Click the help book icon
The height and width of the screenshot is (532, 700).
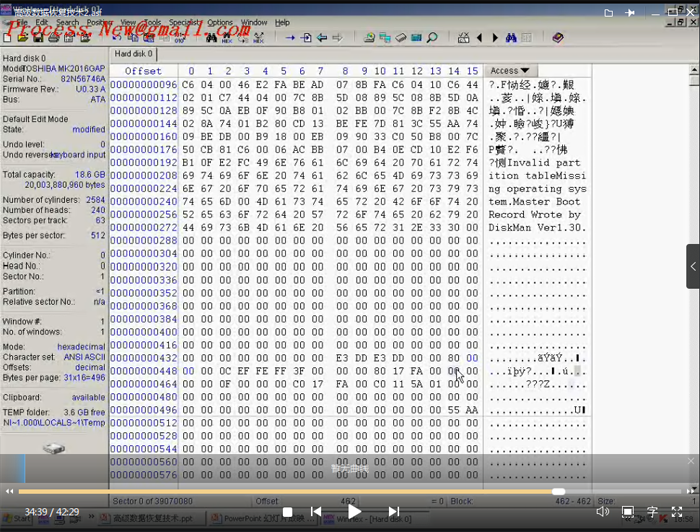pyautogui.click(x=558, y=38)
